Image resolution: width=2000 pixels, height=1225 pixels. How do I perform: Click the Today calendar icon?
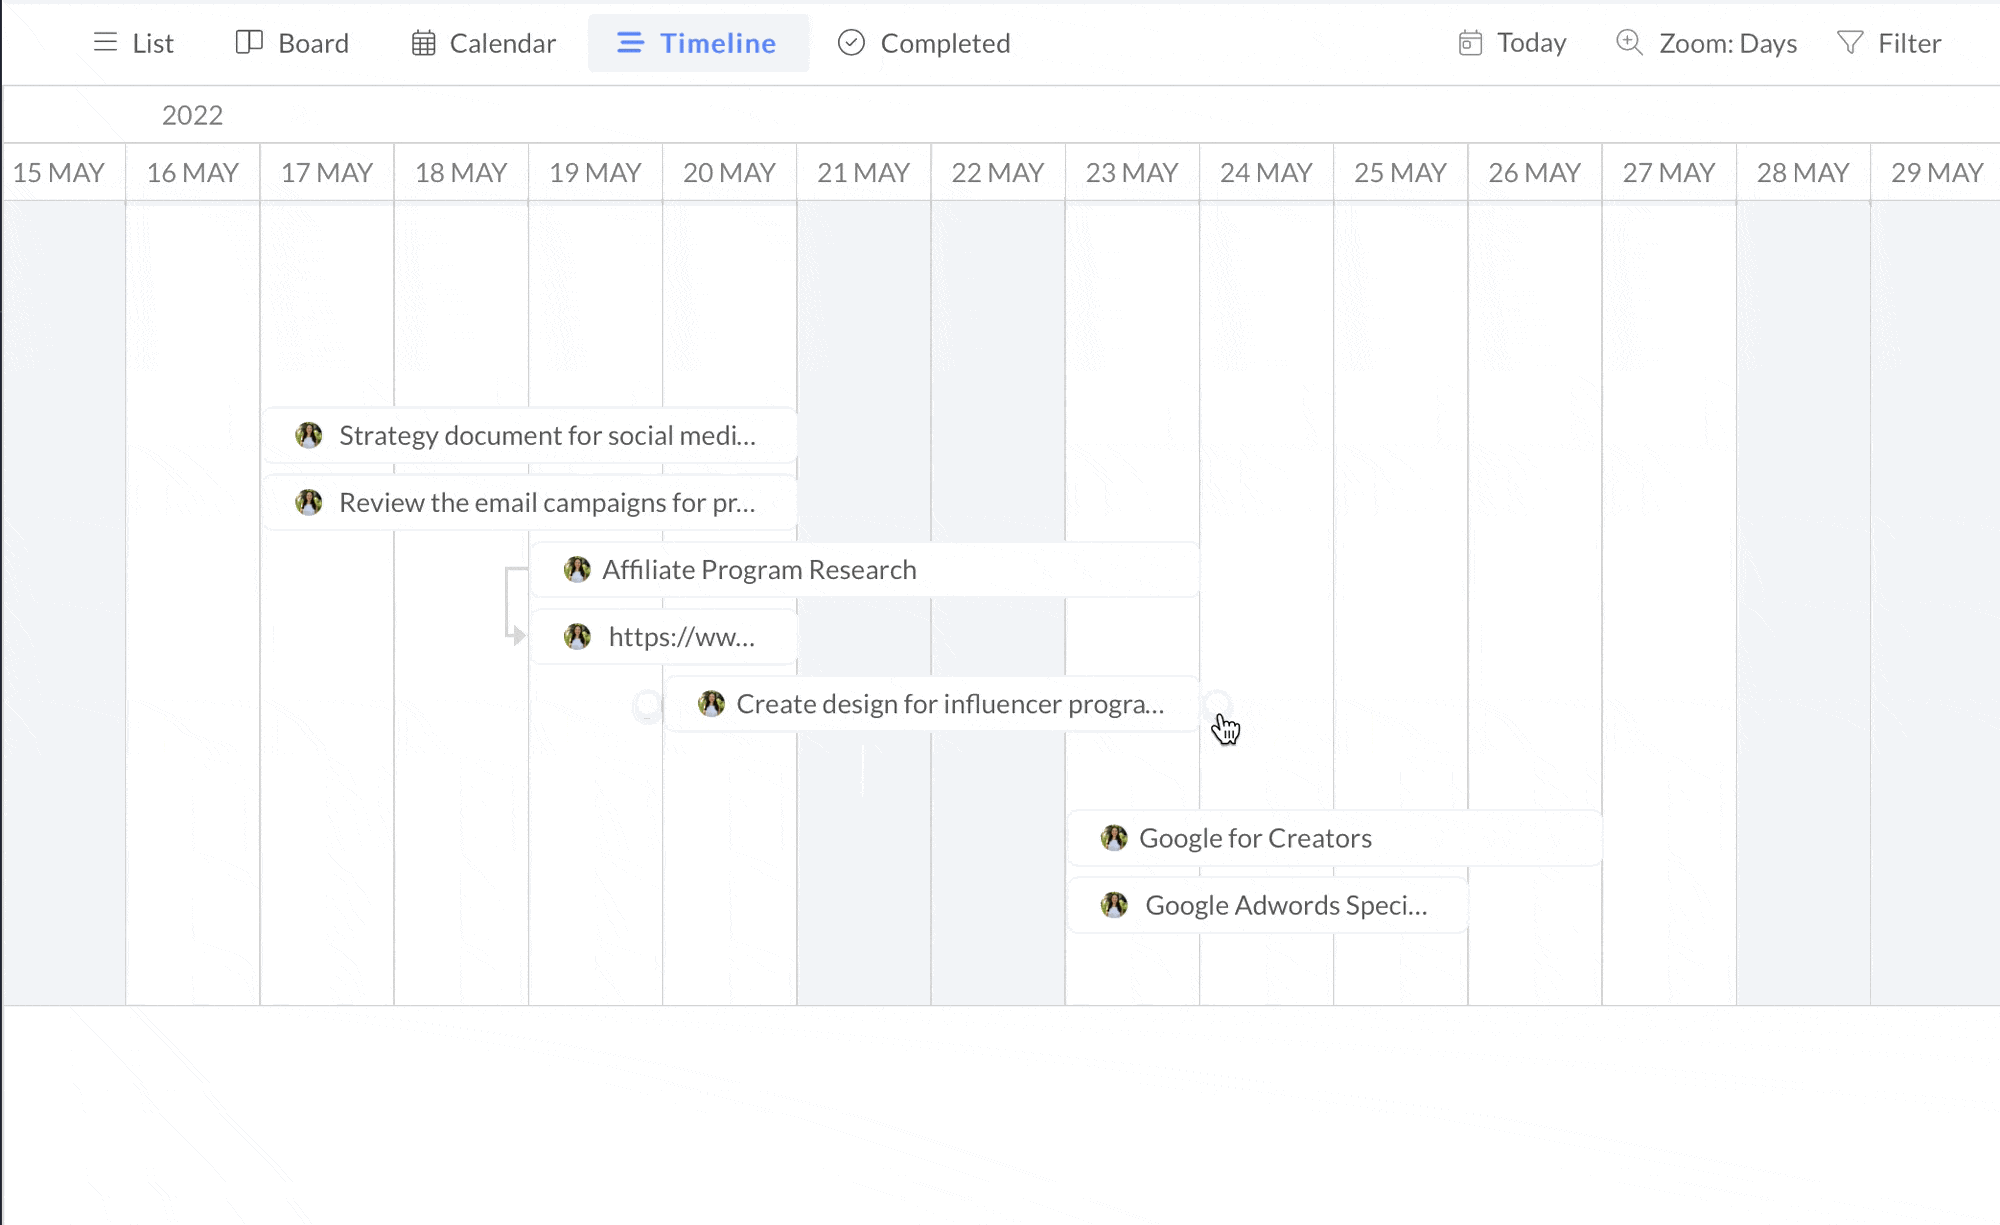(1470, 43)
